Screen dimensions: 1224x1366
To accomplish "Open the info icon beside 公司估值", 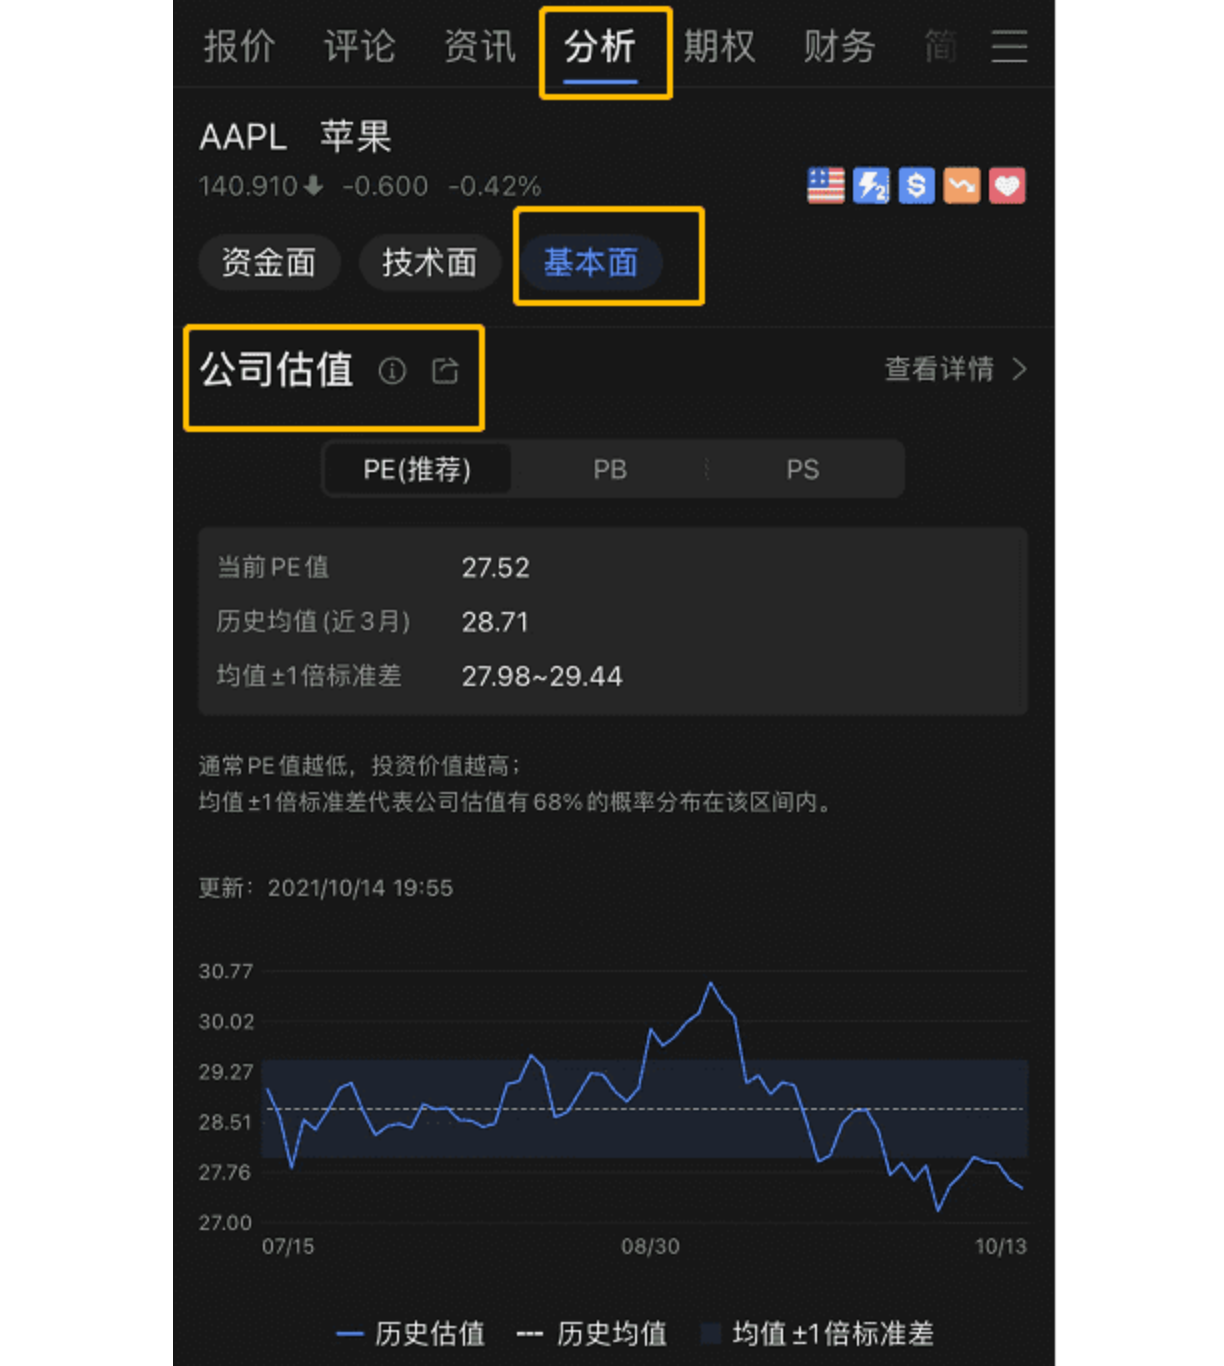I will click(x=392, y=371).
